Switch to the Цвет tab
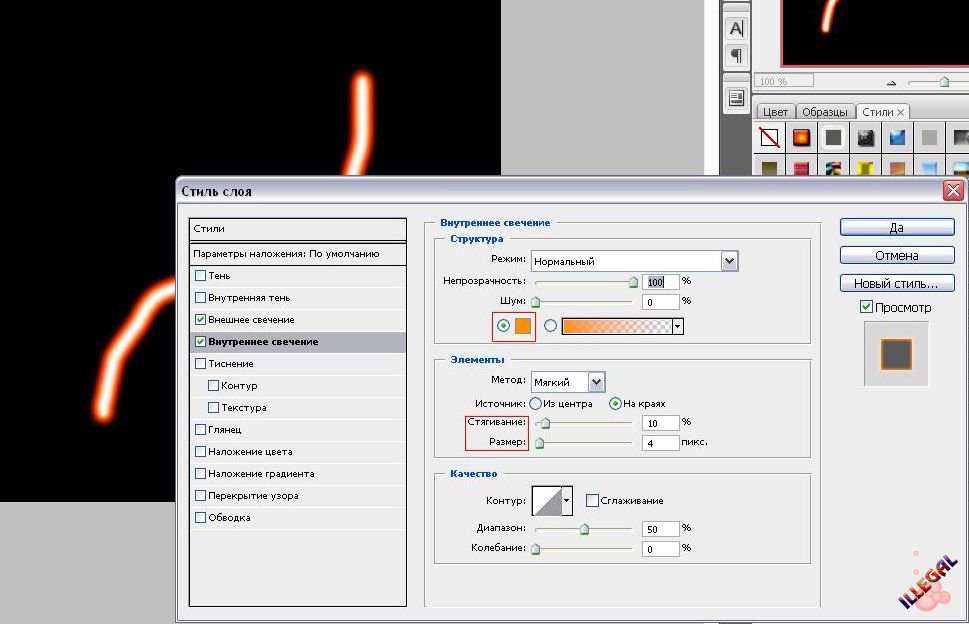Viewport: 969px width, 624px height. [x=775, y=112]
